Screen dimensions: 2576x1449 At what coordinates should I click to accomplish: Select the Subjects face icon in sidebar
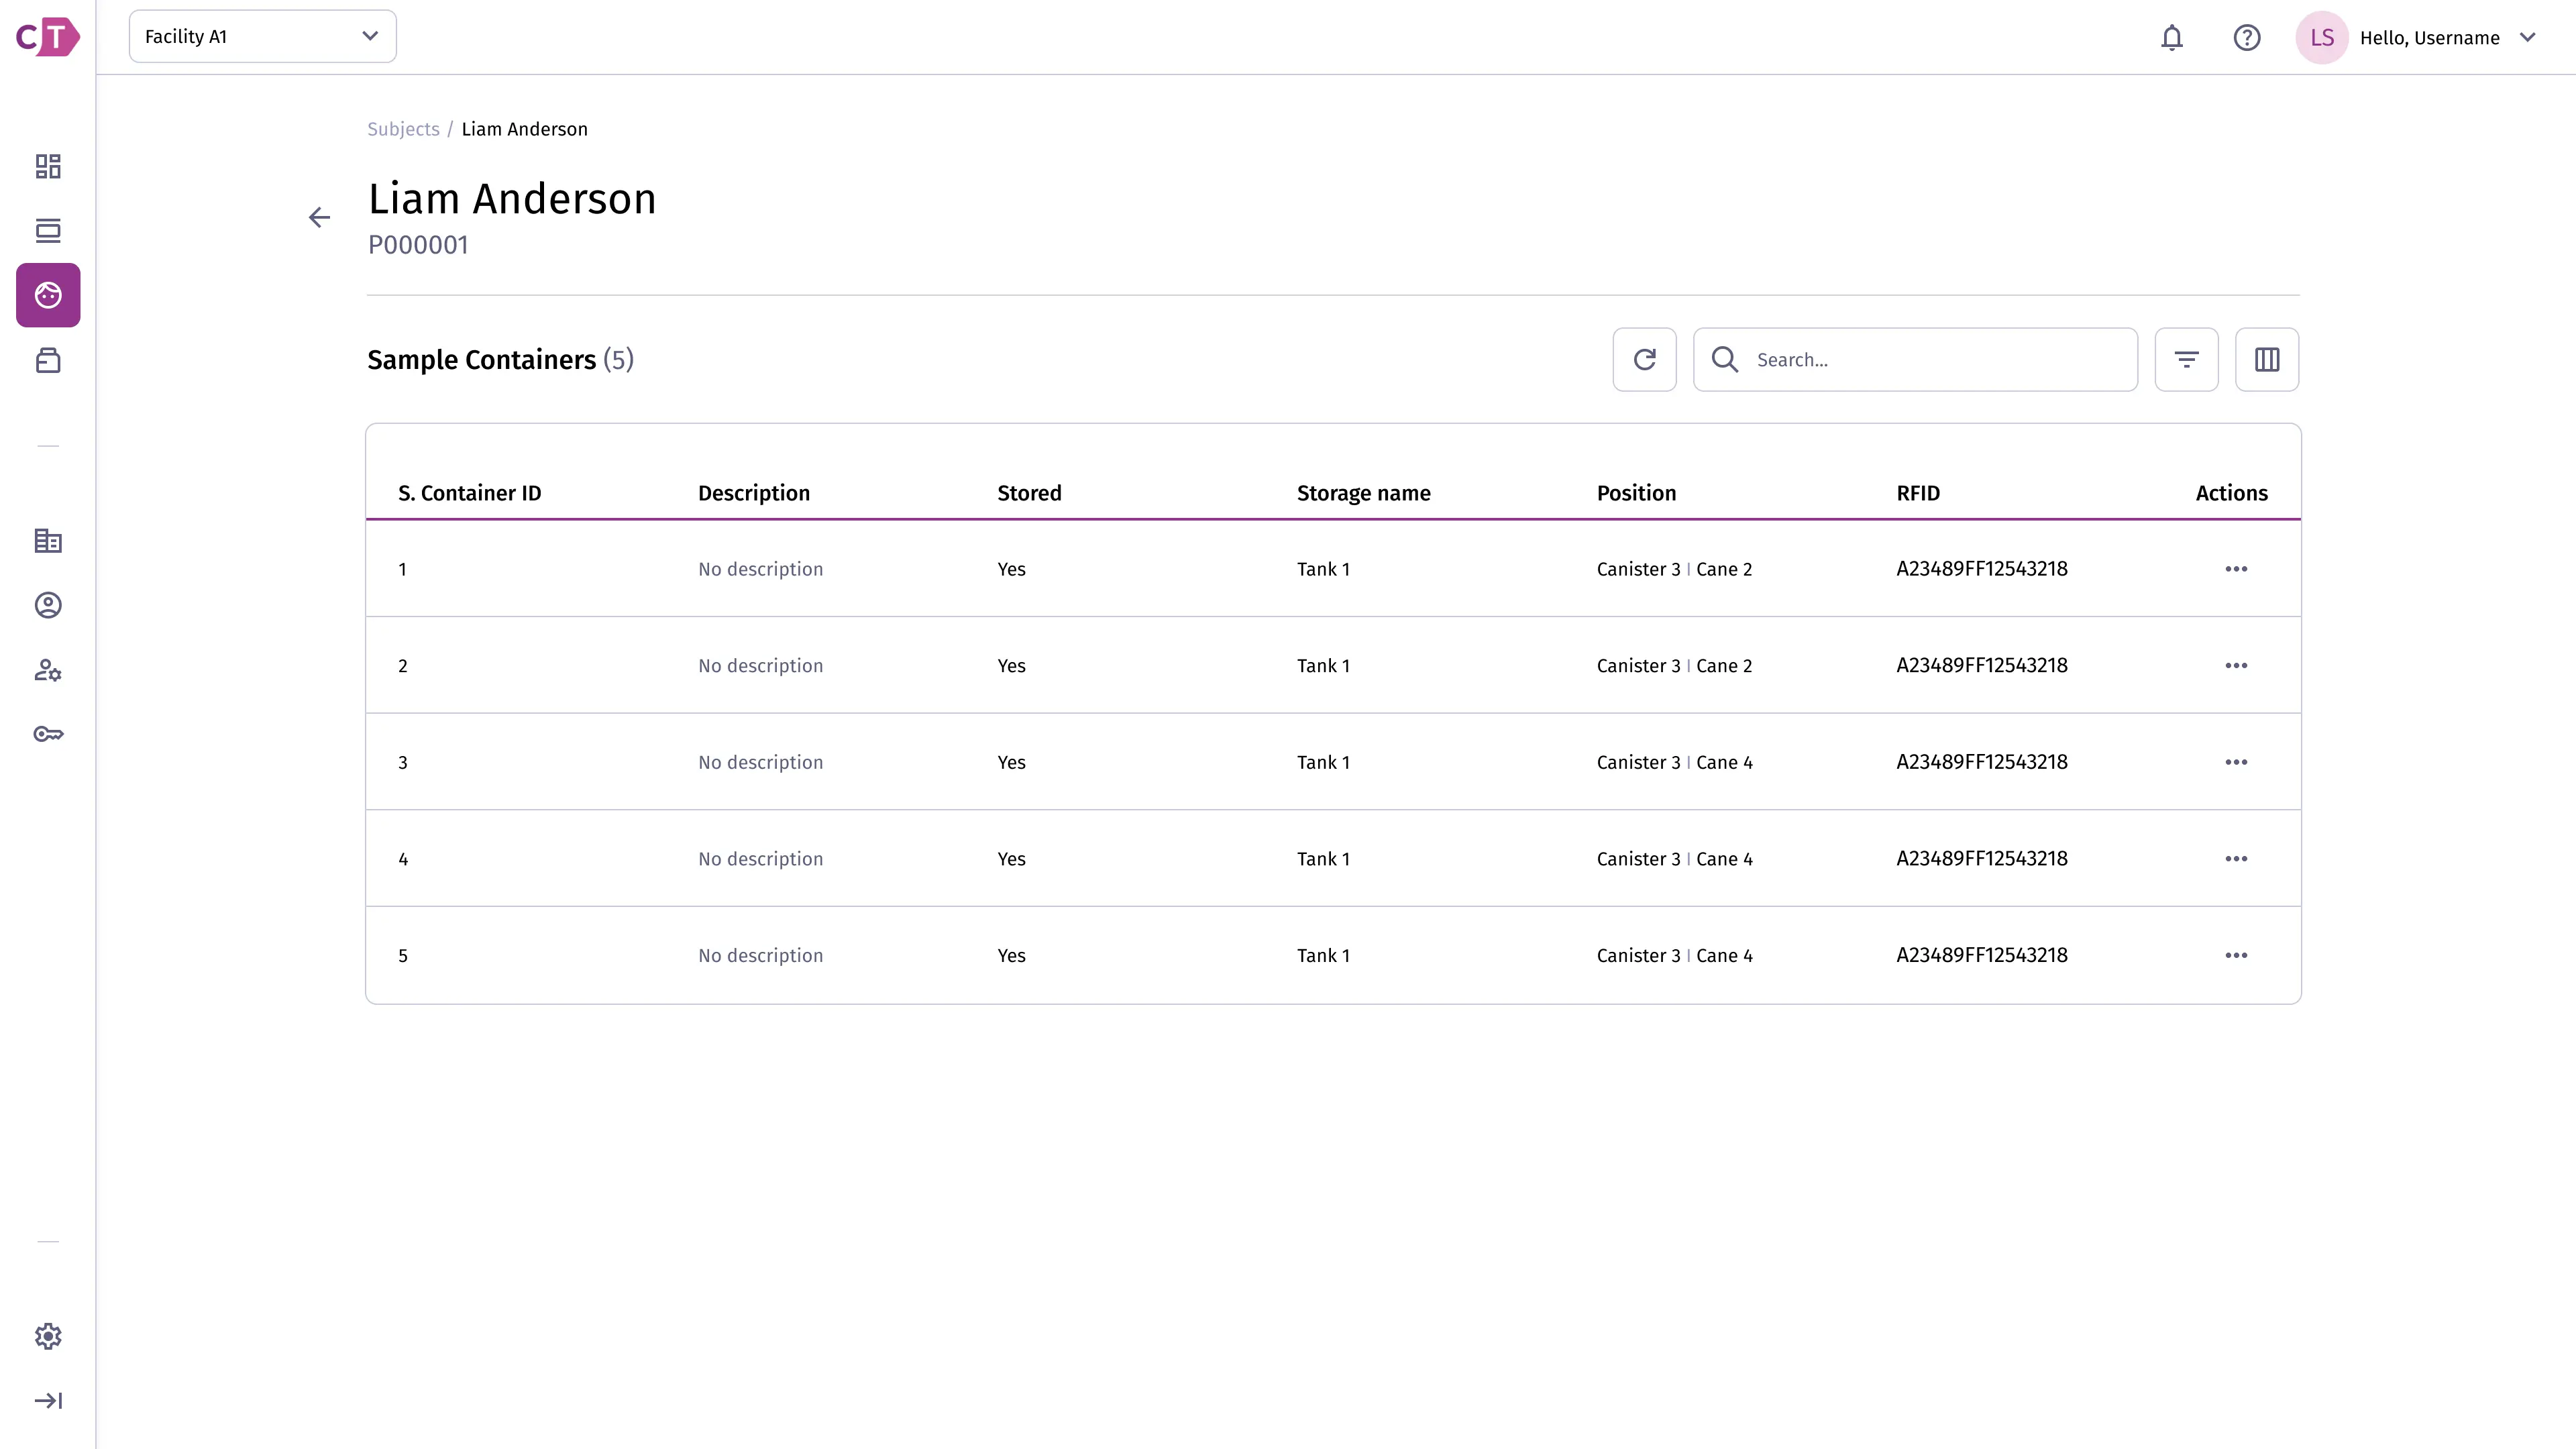(x=48, y=295)
